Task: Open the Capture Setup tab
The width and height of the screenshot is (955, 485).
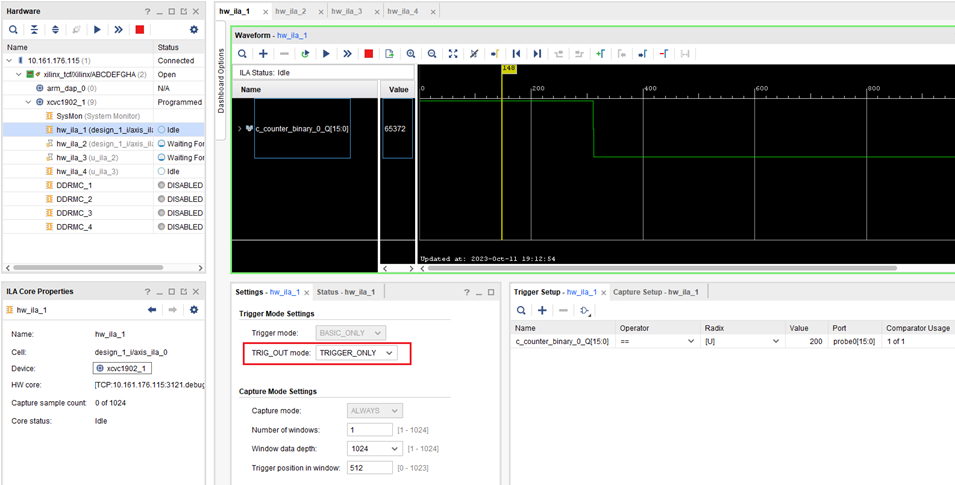Action: point(654,292)
